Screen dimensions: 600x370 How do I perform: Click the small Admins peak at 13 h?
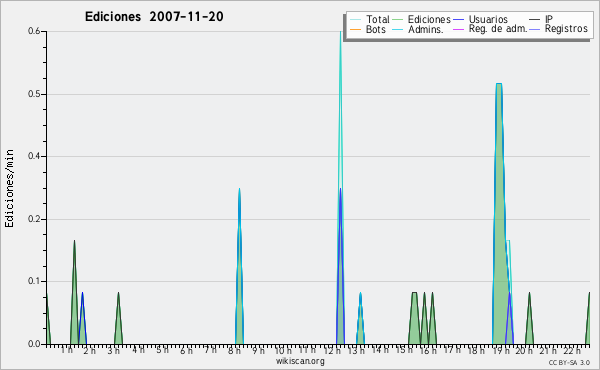360,319
